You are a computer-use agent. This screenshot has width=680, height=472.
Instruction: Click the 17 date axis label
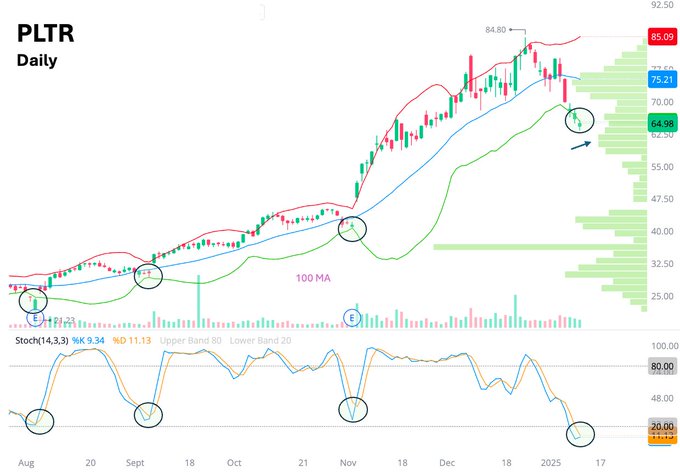pyautogui.click(x=600, y=463)
